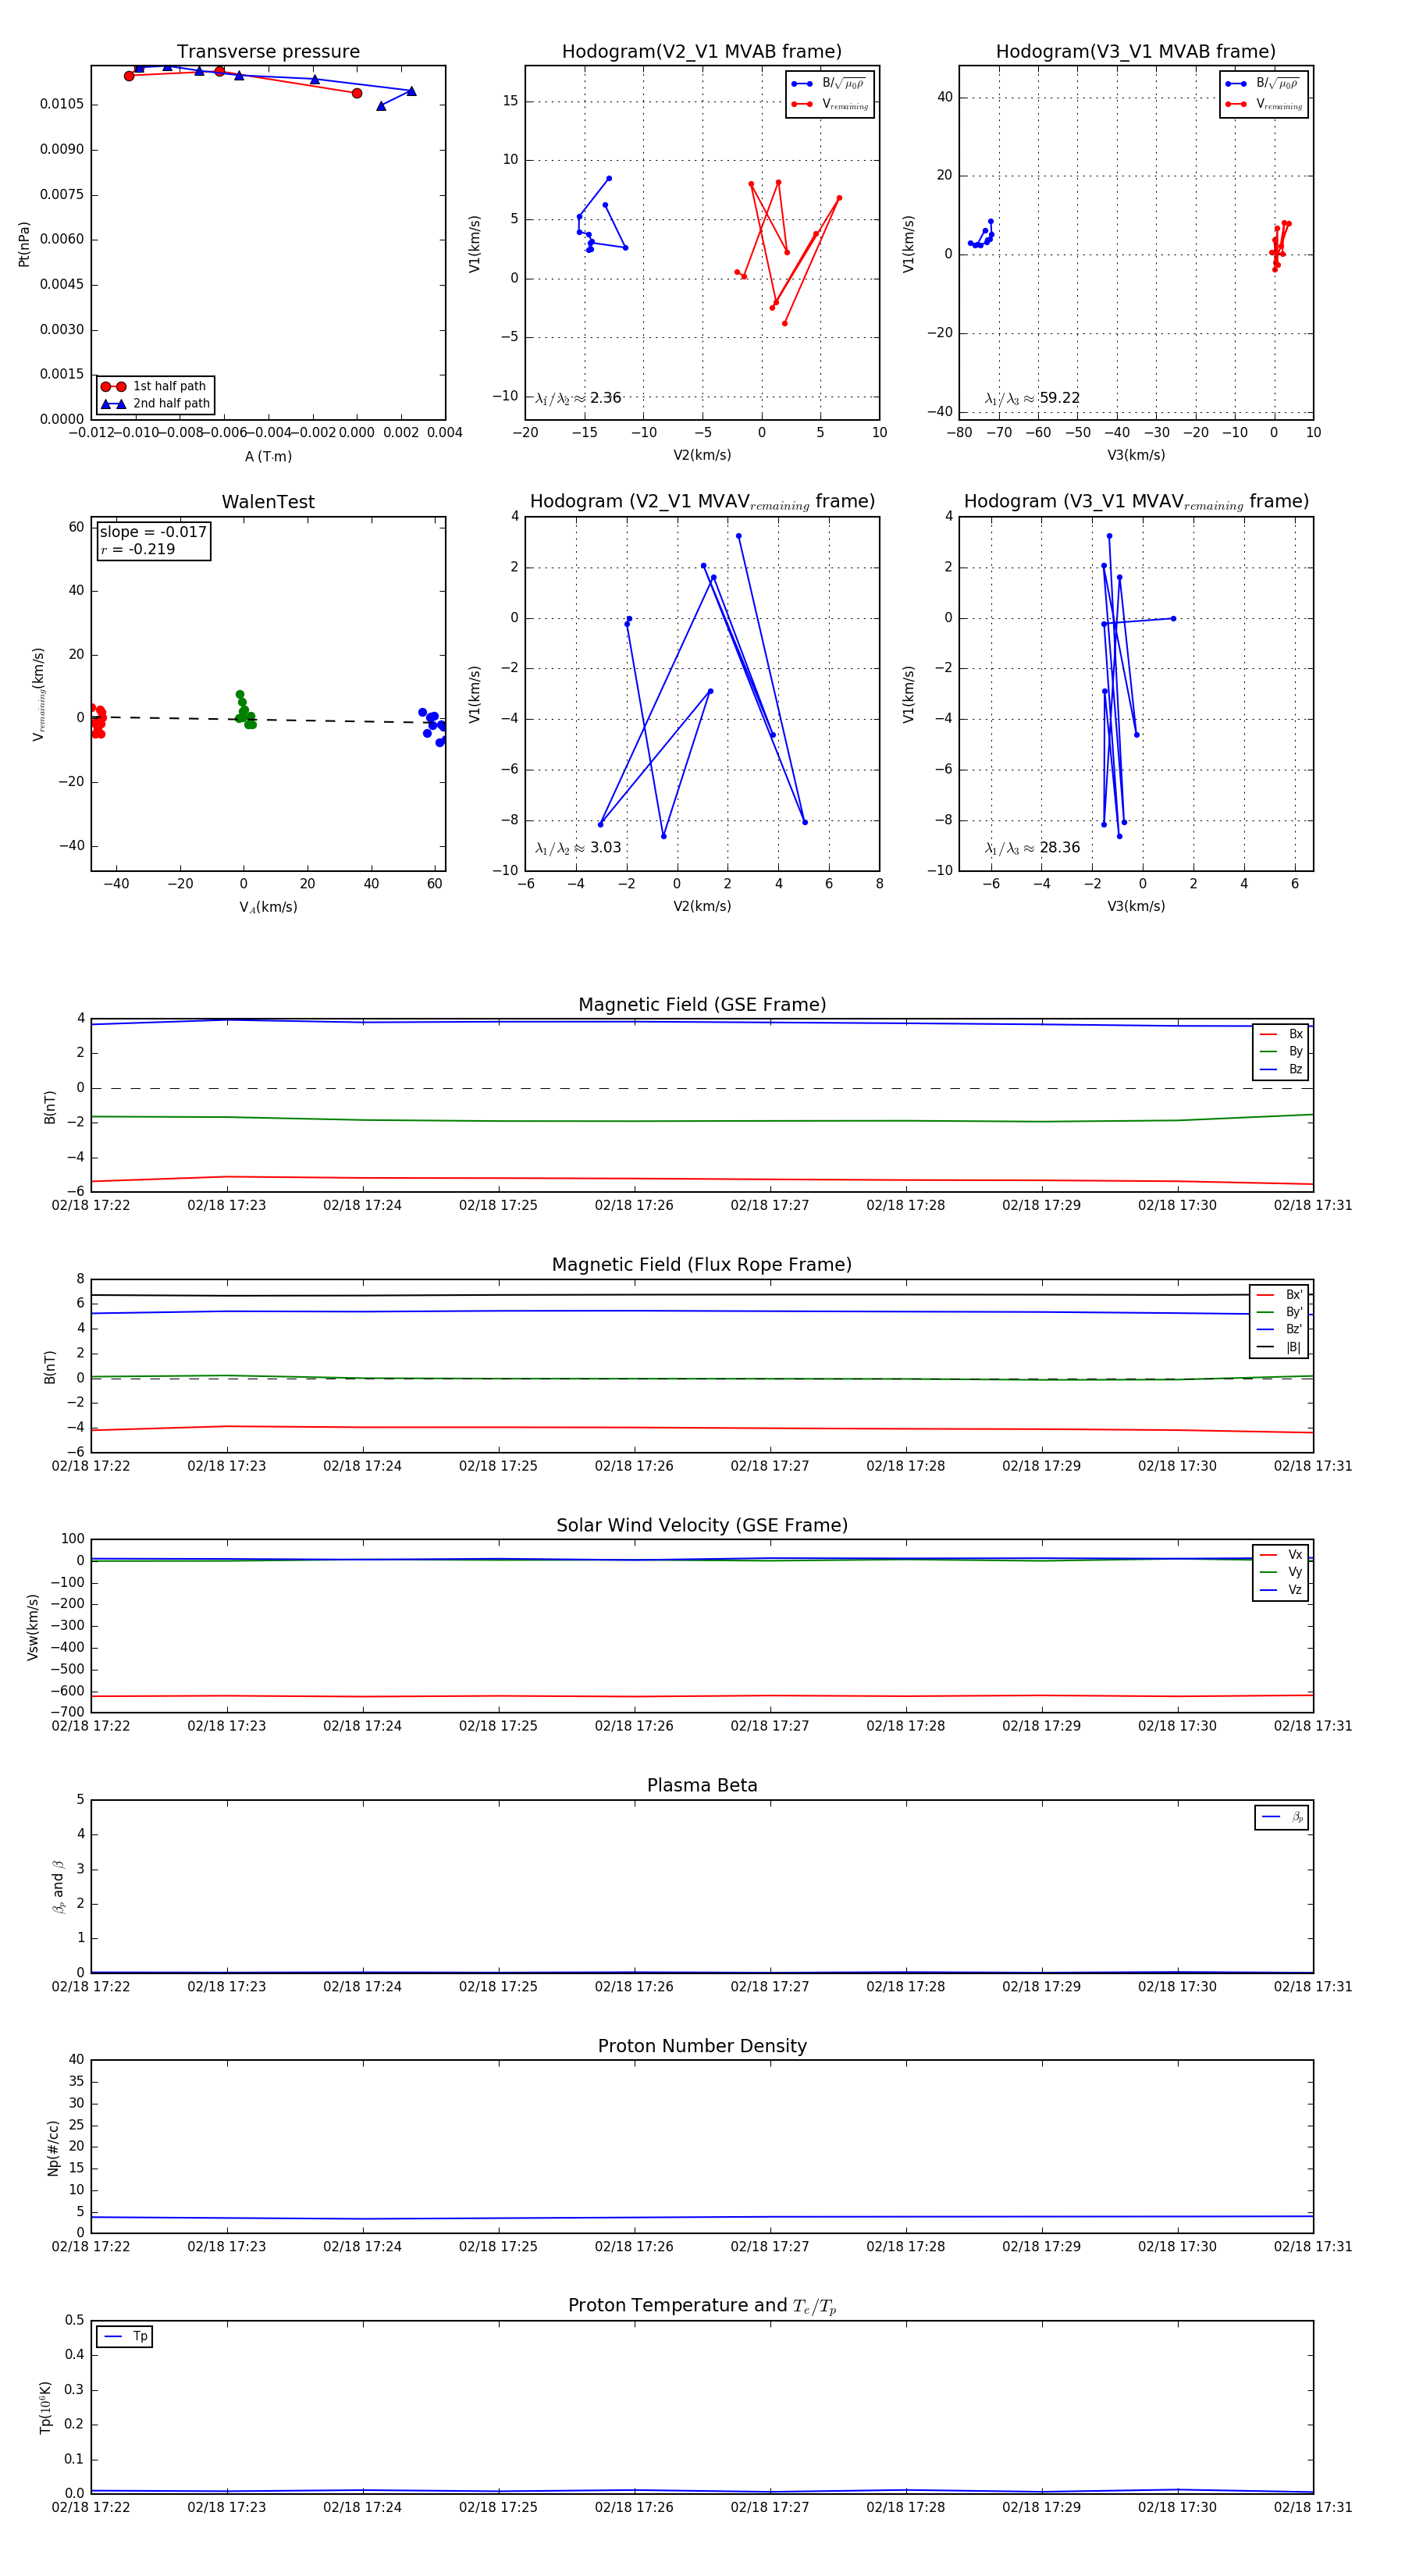1405x2576 pixels.
Task: Select the By' legend entry in Flux Rope plot
Action: [x=1279, y=1312]
